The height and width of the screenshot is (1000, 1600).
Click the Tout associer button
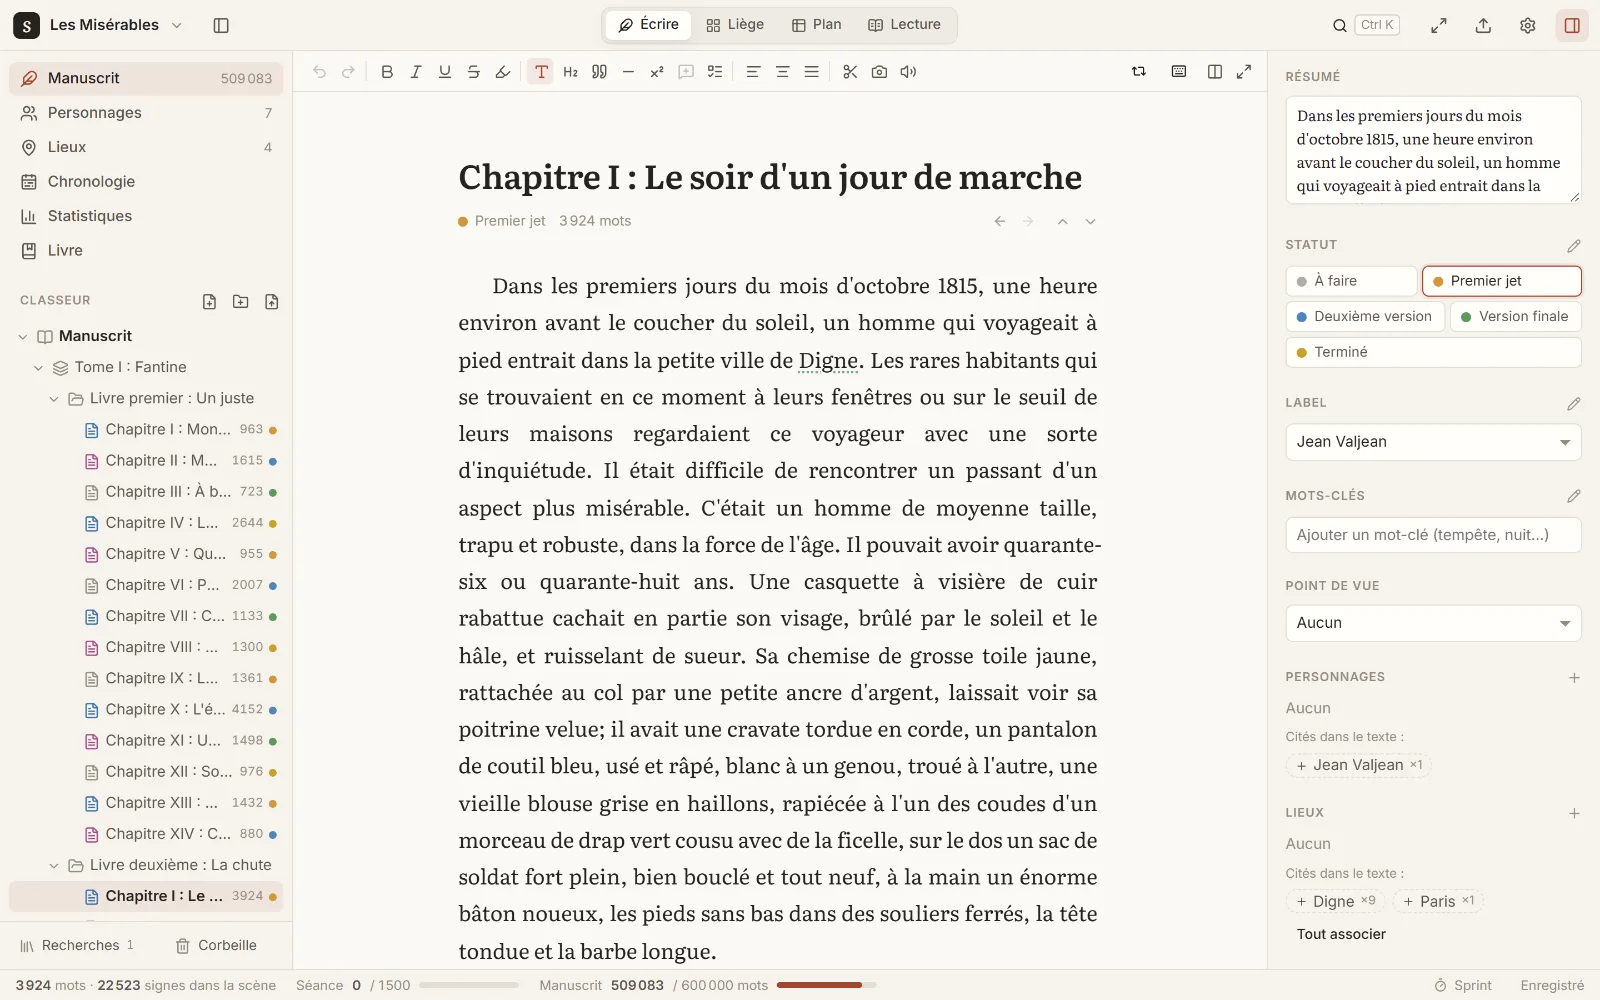(1341, 935)
